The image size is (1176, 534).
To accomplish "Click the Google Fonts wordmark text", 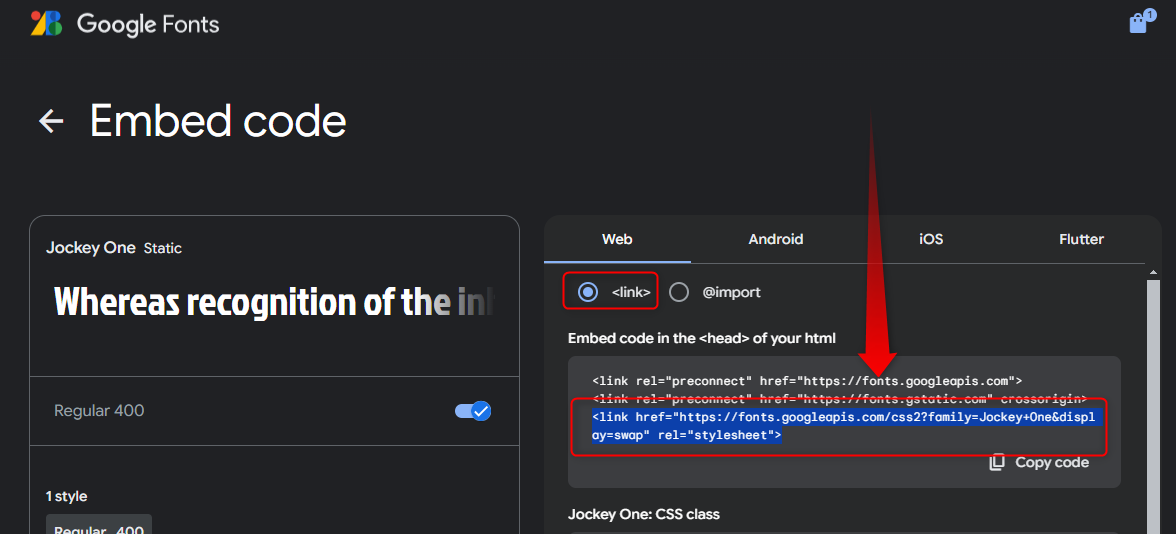I will [148, 24].
